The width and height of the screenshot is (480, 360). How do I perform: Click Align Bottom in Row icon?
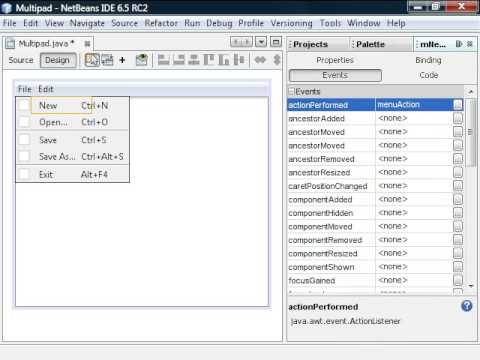pos(224,60)
